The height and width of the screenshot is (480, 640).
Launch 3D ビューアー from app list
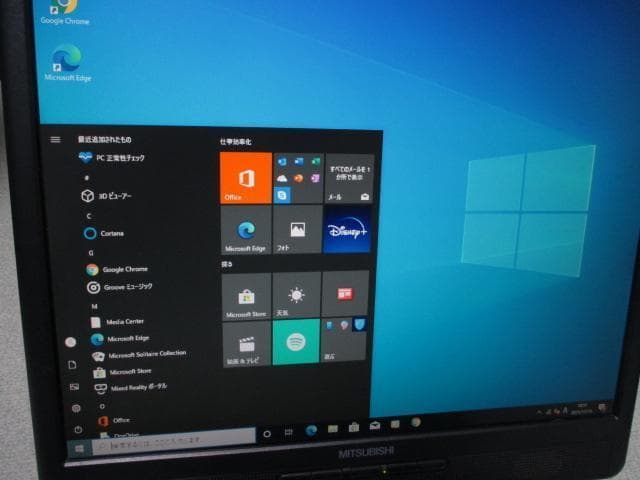pyautogui.click(x=106, y=196)
